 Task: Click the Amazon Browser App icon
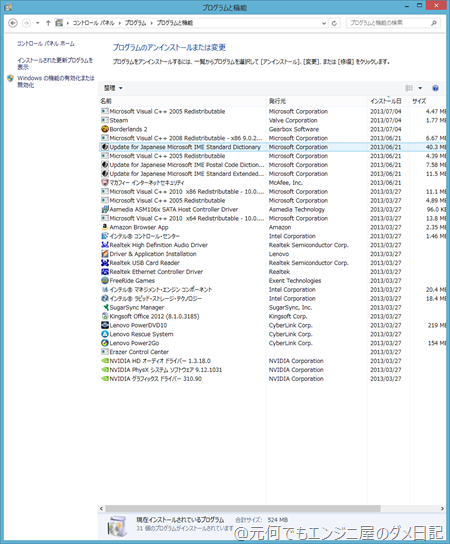pyautogui.click(x=105, y=227)
